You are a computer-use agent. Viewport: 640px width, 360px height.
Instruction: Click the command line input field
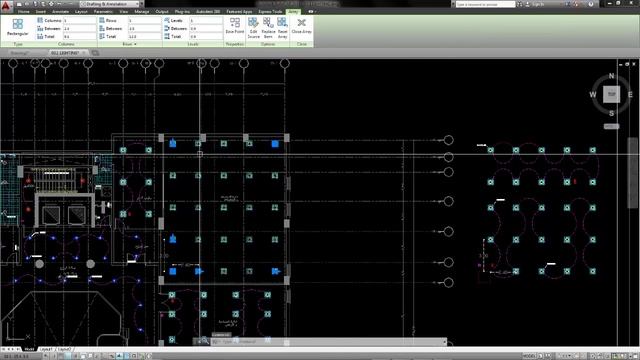click(x=329, y=342)
